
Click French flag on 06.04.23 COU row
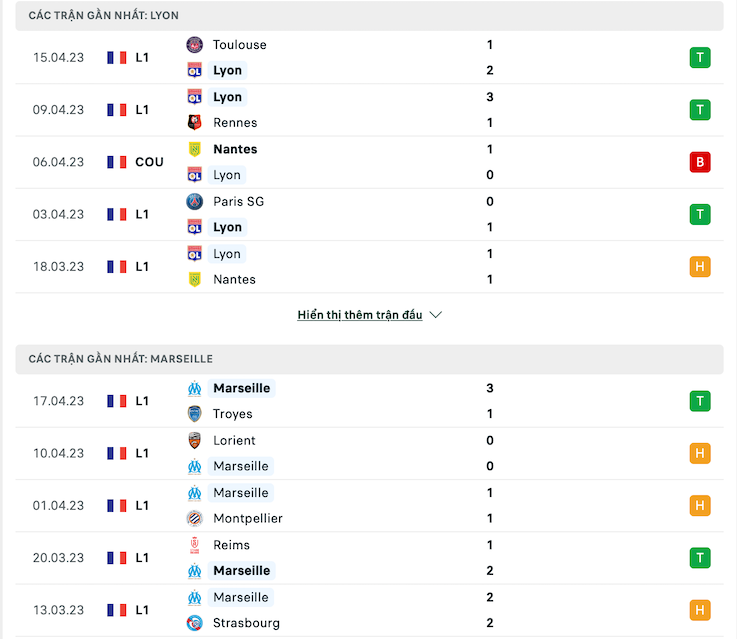pyautogui.click(x=117, y=162)
